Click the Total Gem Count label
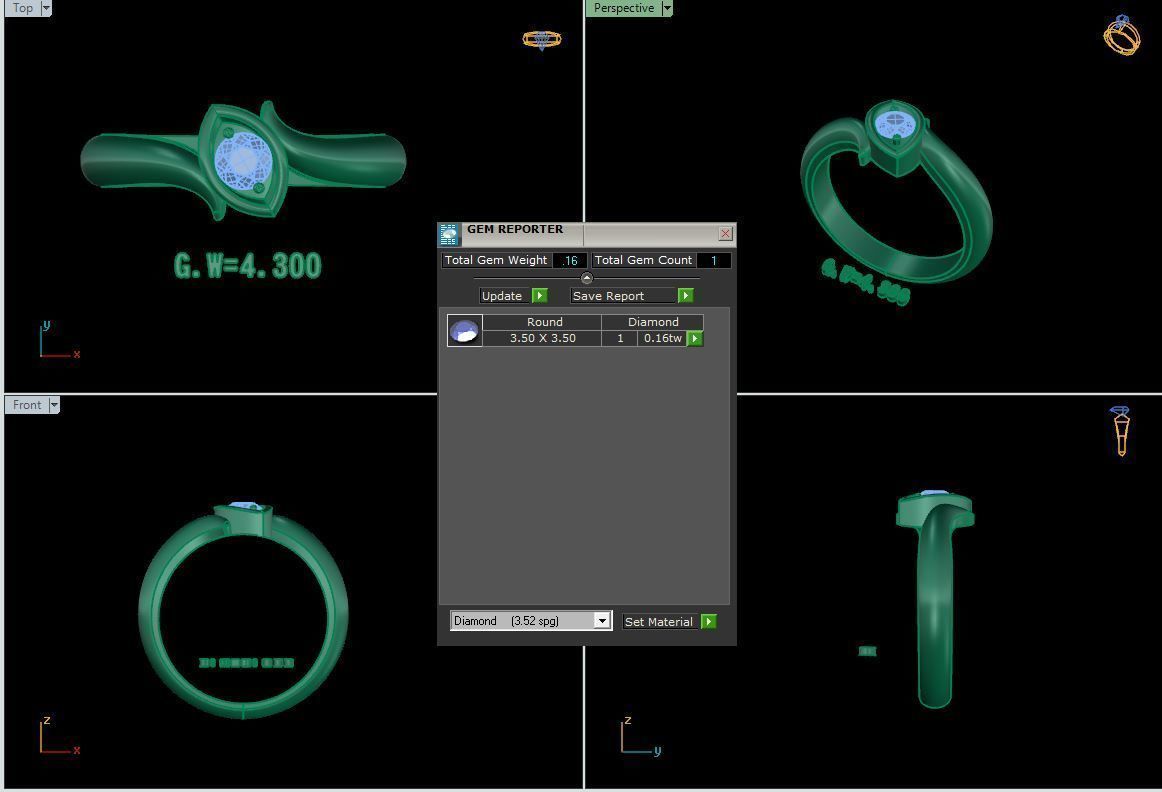 click(x=643, y=260)
